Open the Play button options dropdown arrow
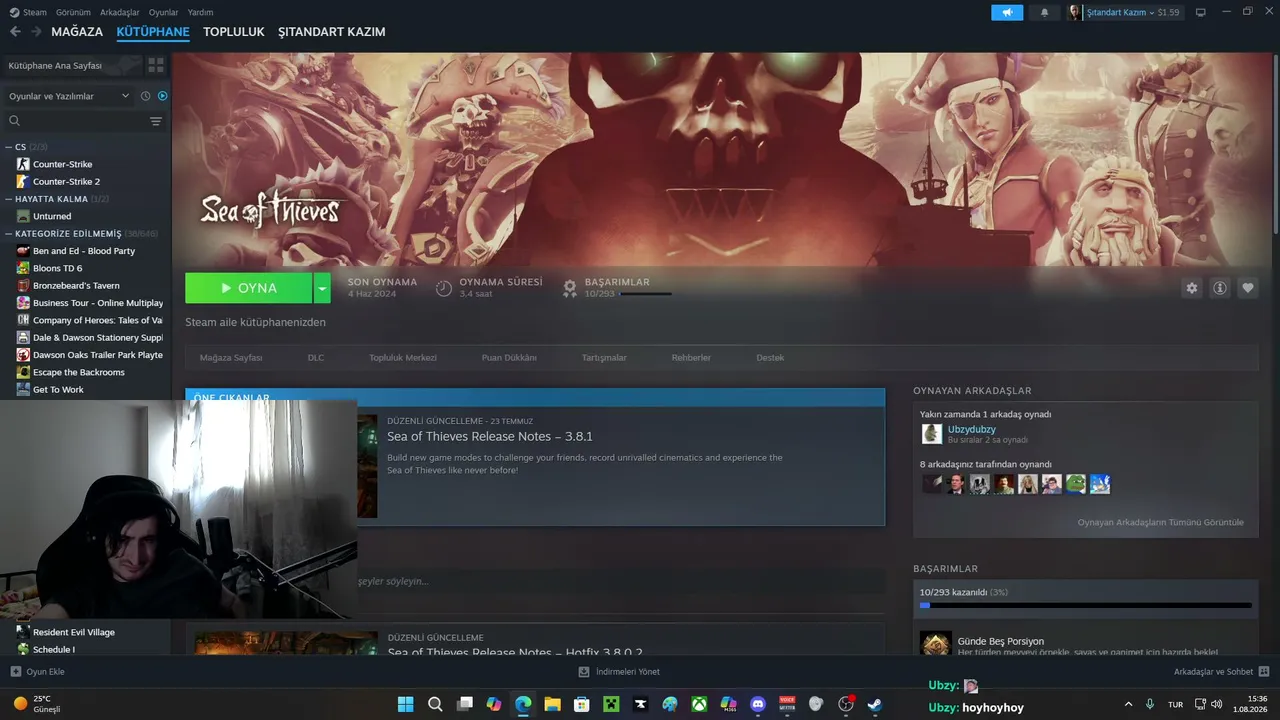The height and width of the screenshot is (720, 1280). tap(322, 288)
